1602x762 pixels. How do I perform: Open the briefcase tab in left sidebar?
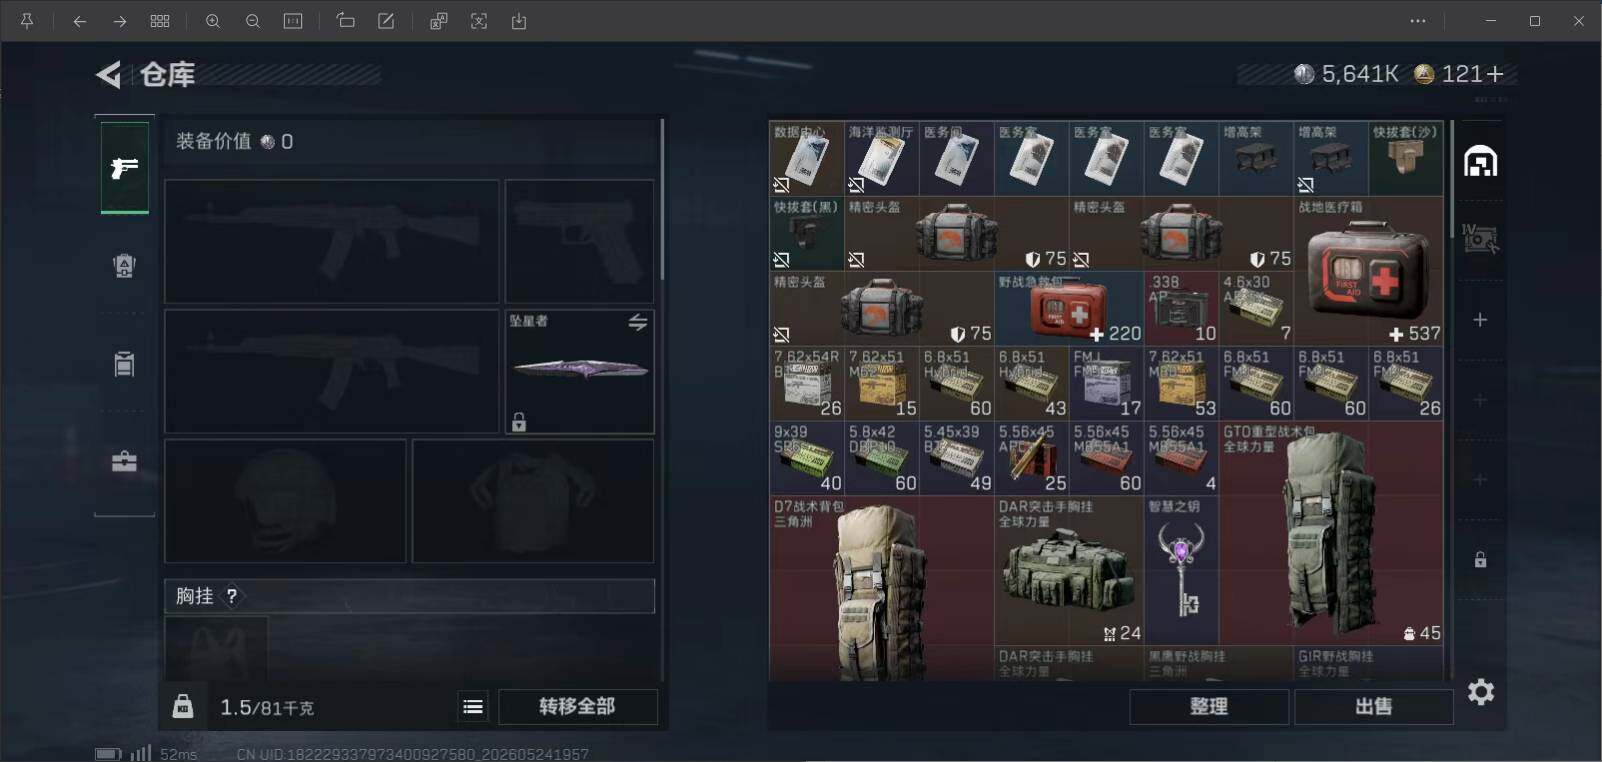coord(124,461)
